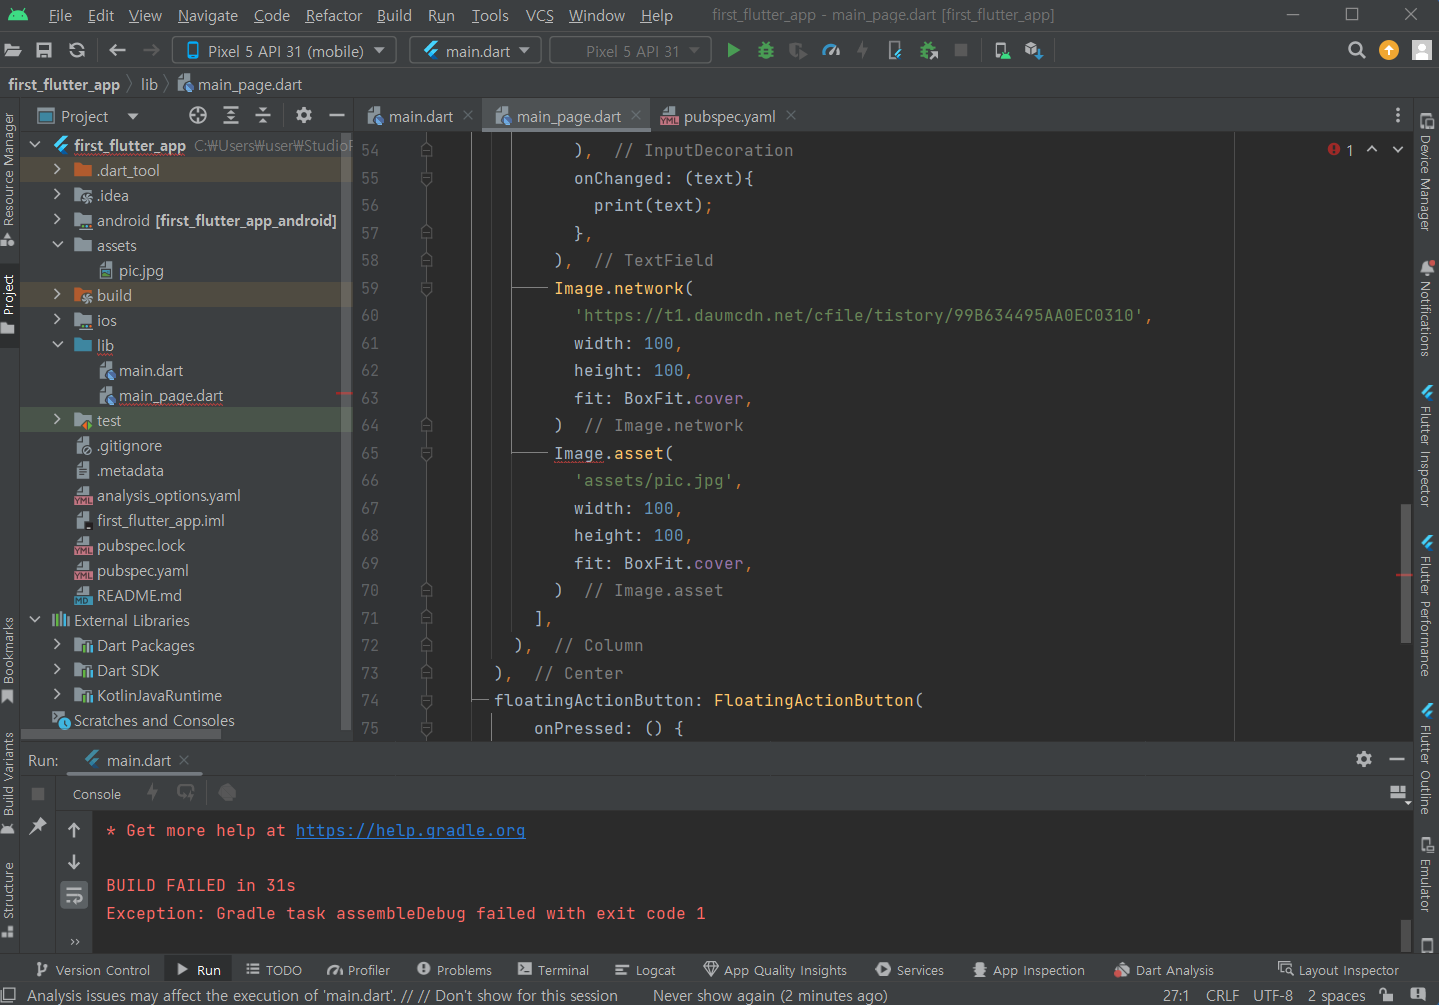Screen dimensions: 1439x1005
Task: Open editor tabs more options menu
Action: 1398,116
